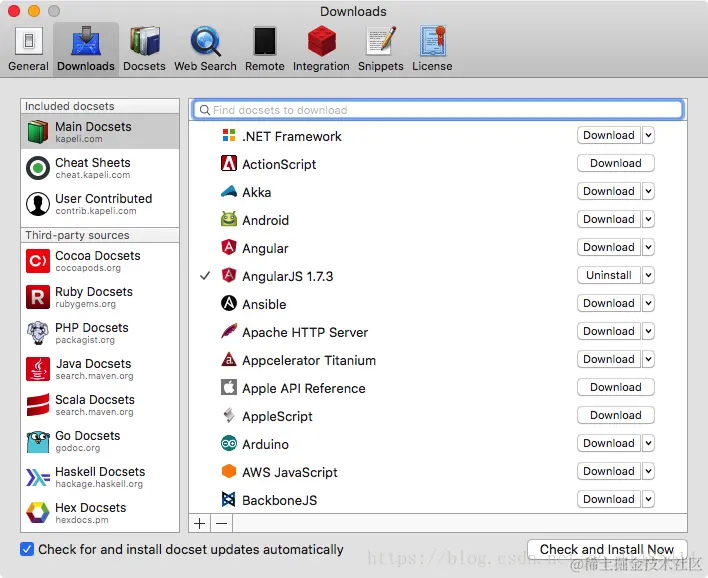
Task: Select Main Docsets source
Action: click(x=100, y=131)
